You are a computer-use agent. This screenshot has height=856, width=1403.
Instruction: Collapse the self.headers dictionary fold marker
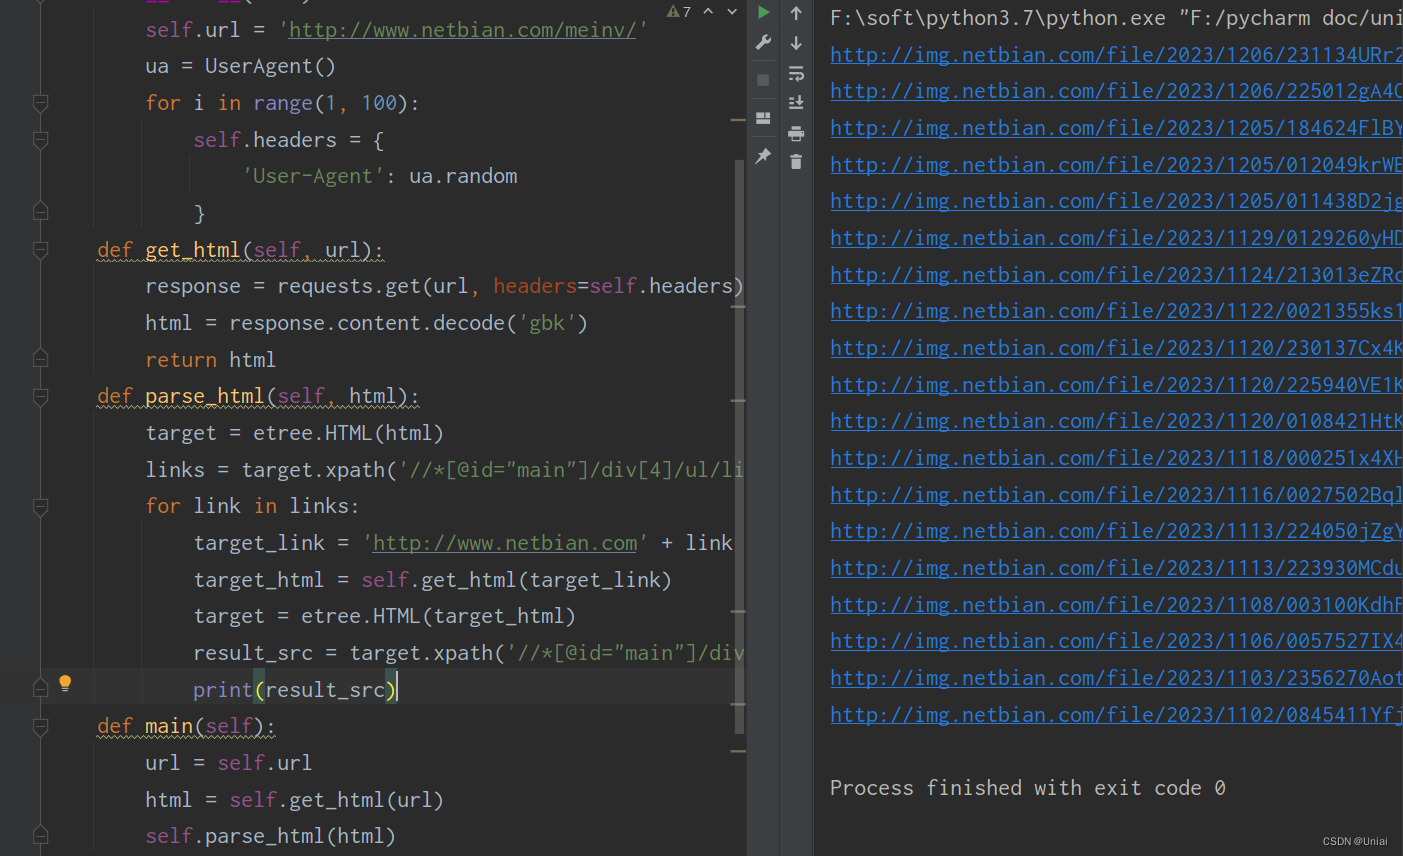[41, 140]
